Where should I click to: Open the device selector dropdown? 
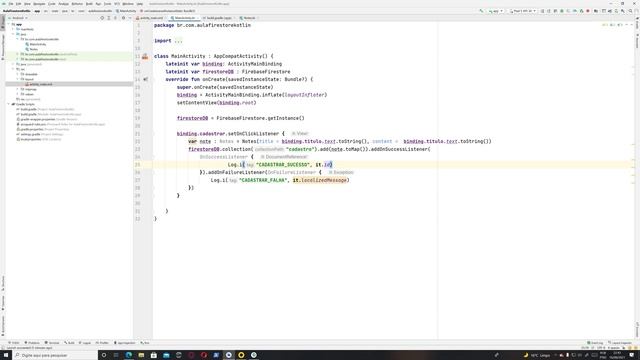click(x=522, y=11)
